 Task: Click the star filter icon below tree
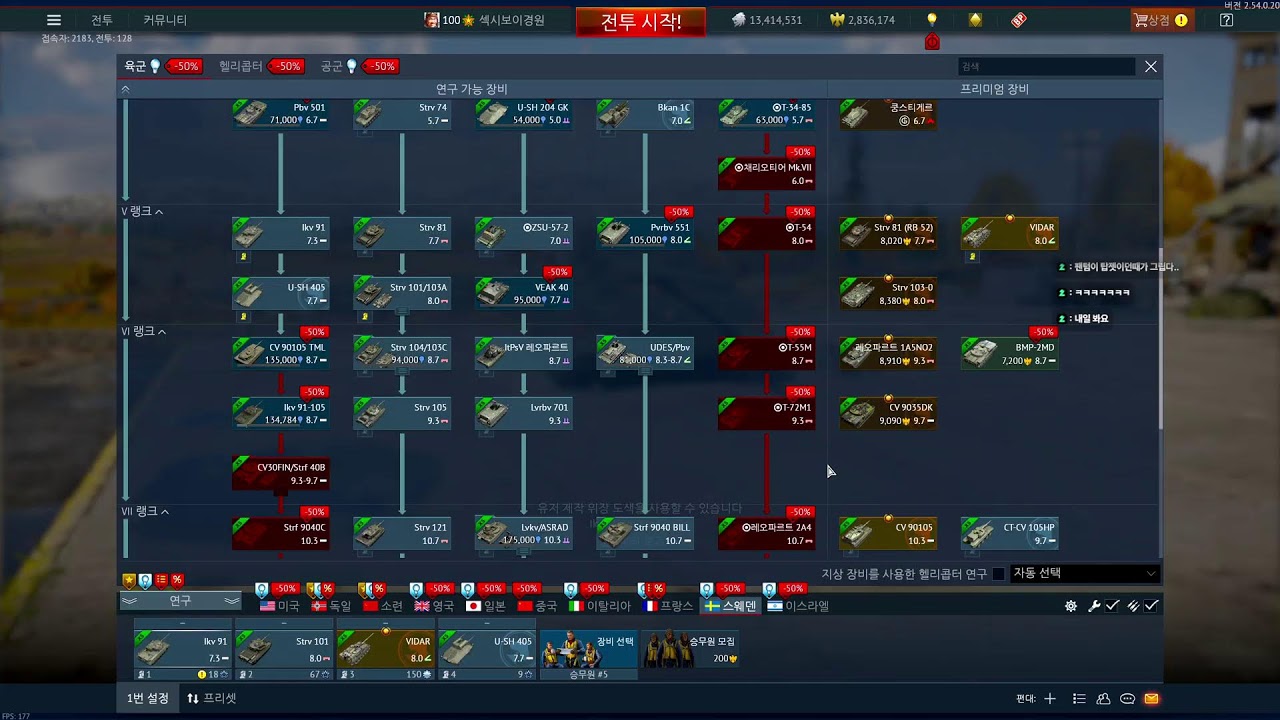coord(129,580)
